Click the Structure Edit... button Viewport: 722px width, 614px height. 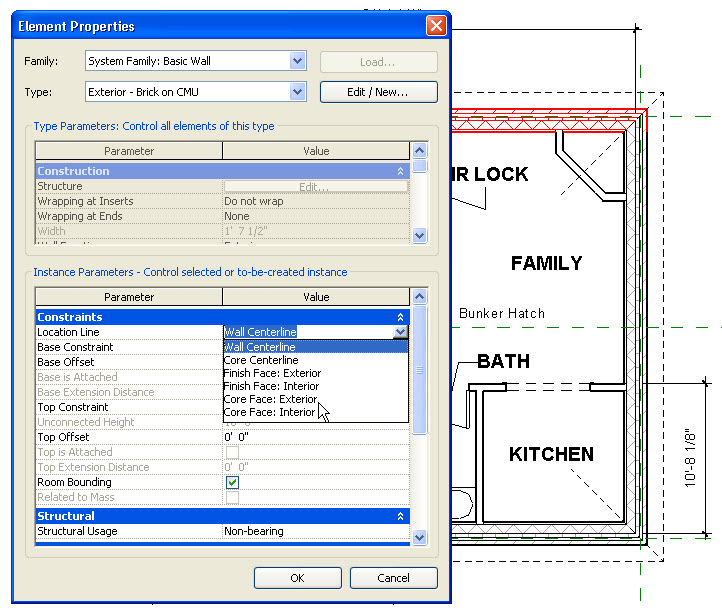(x=315, y=187)
